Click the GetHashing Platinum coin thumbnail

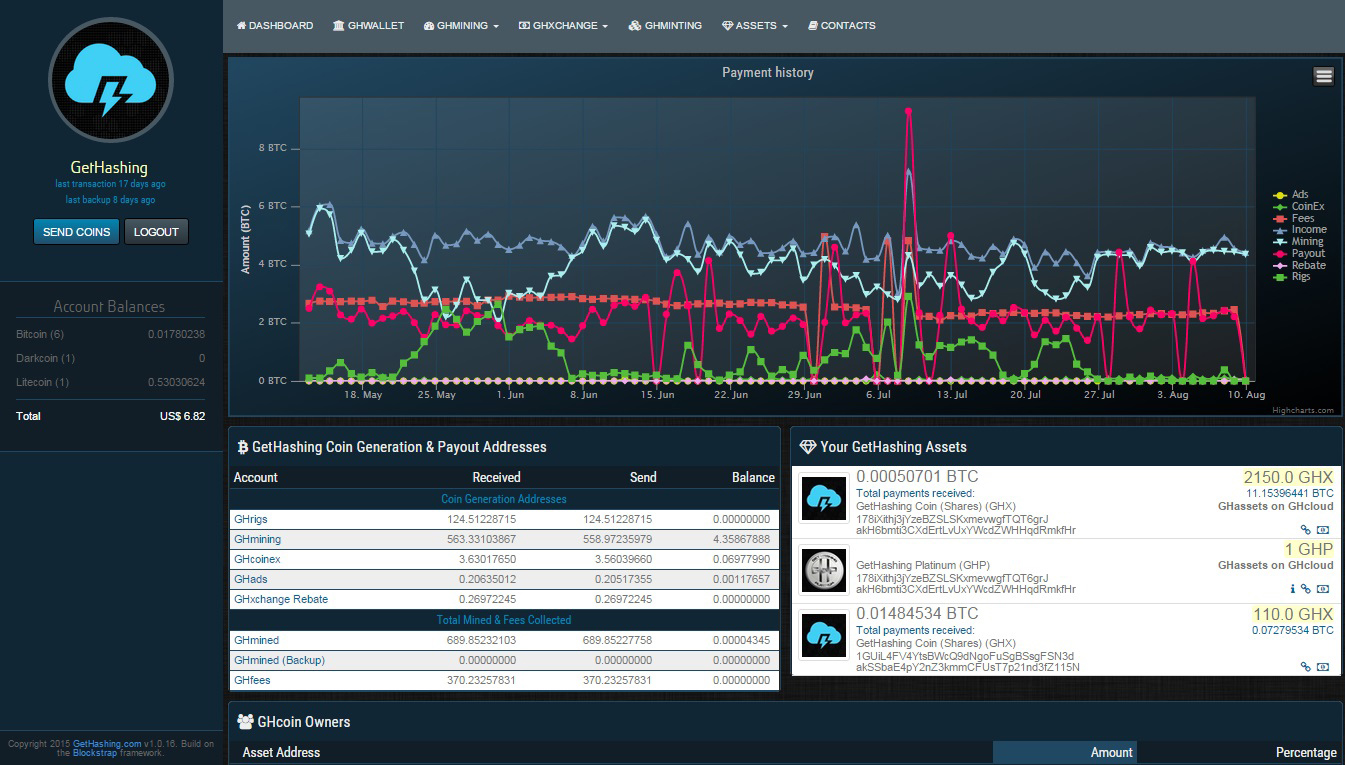pyautogui.click(x=825, y=570)
